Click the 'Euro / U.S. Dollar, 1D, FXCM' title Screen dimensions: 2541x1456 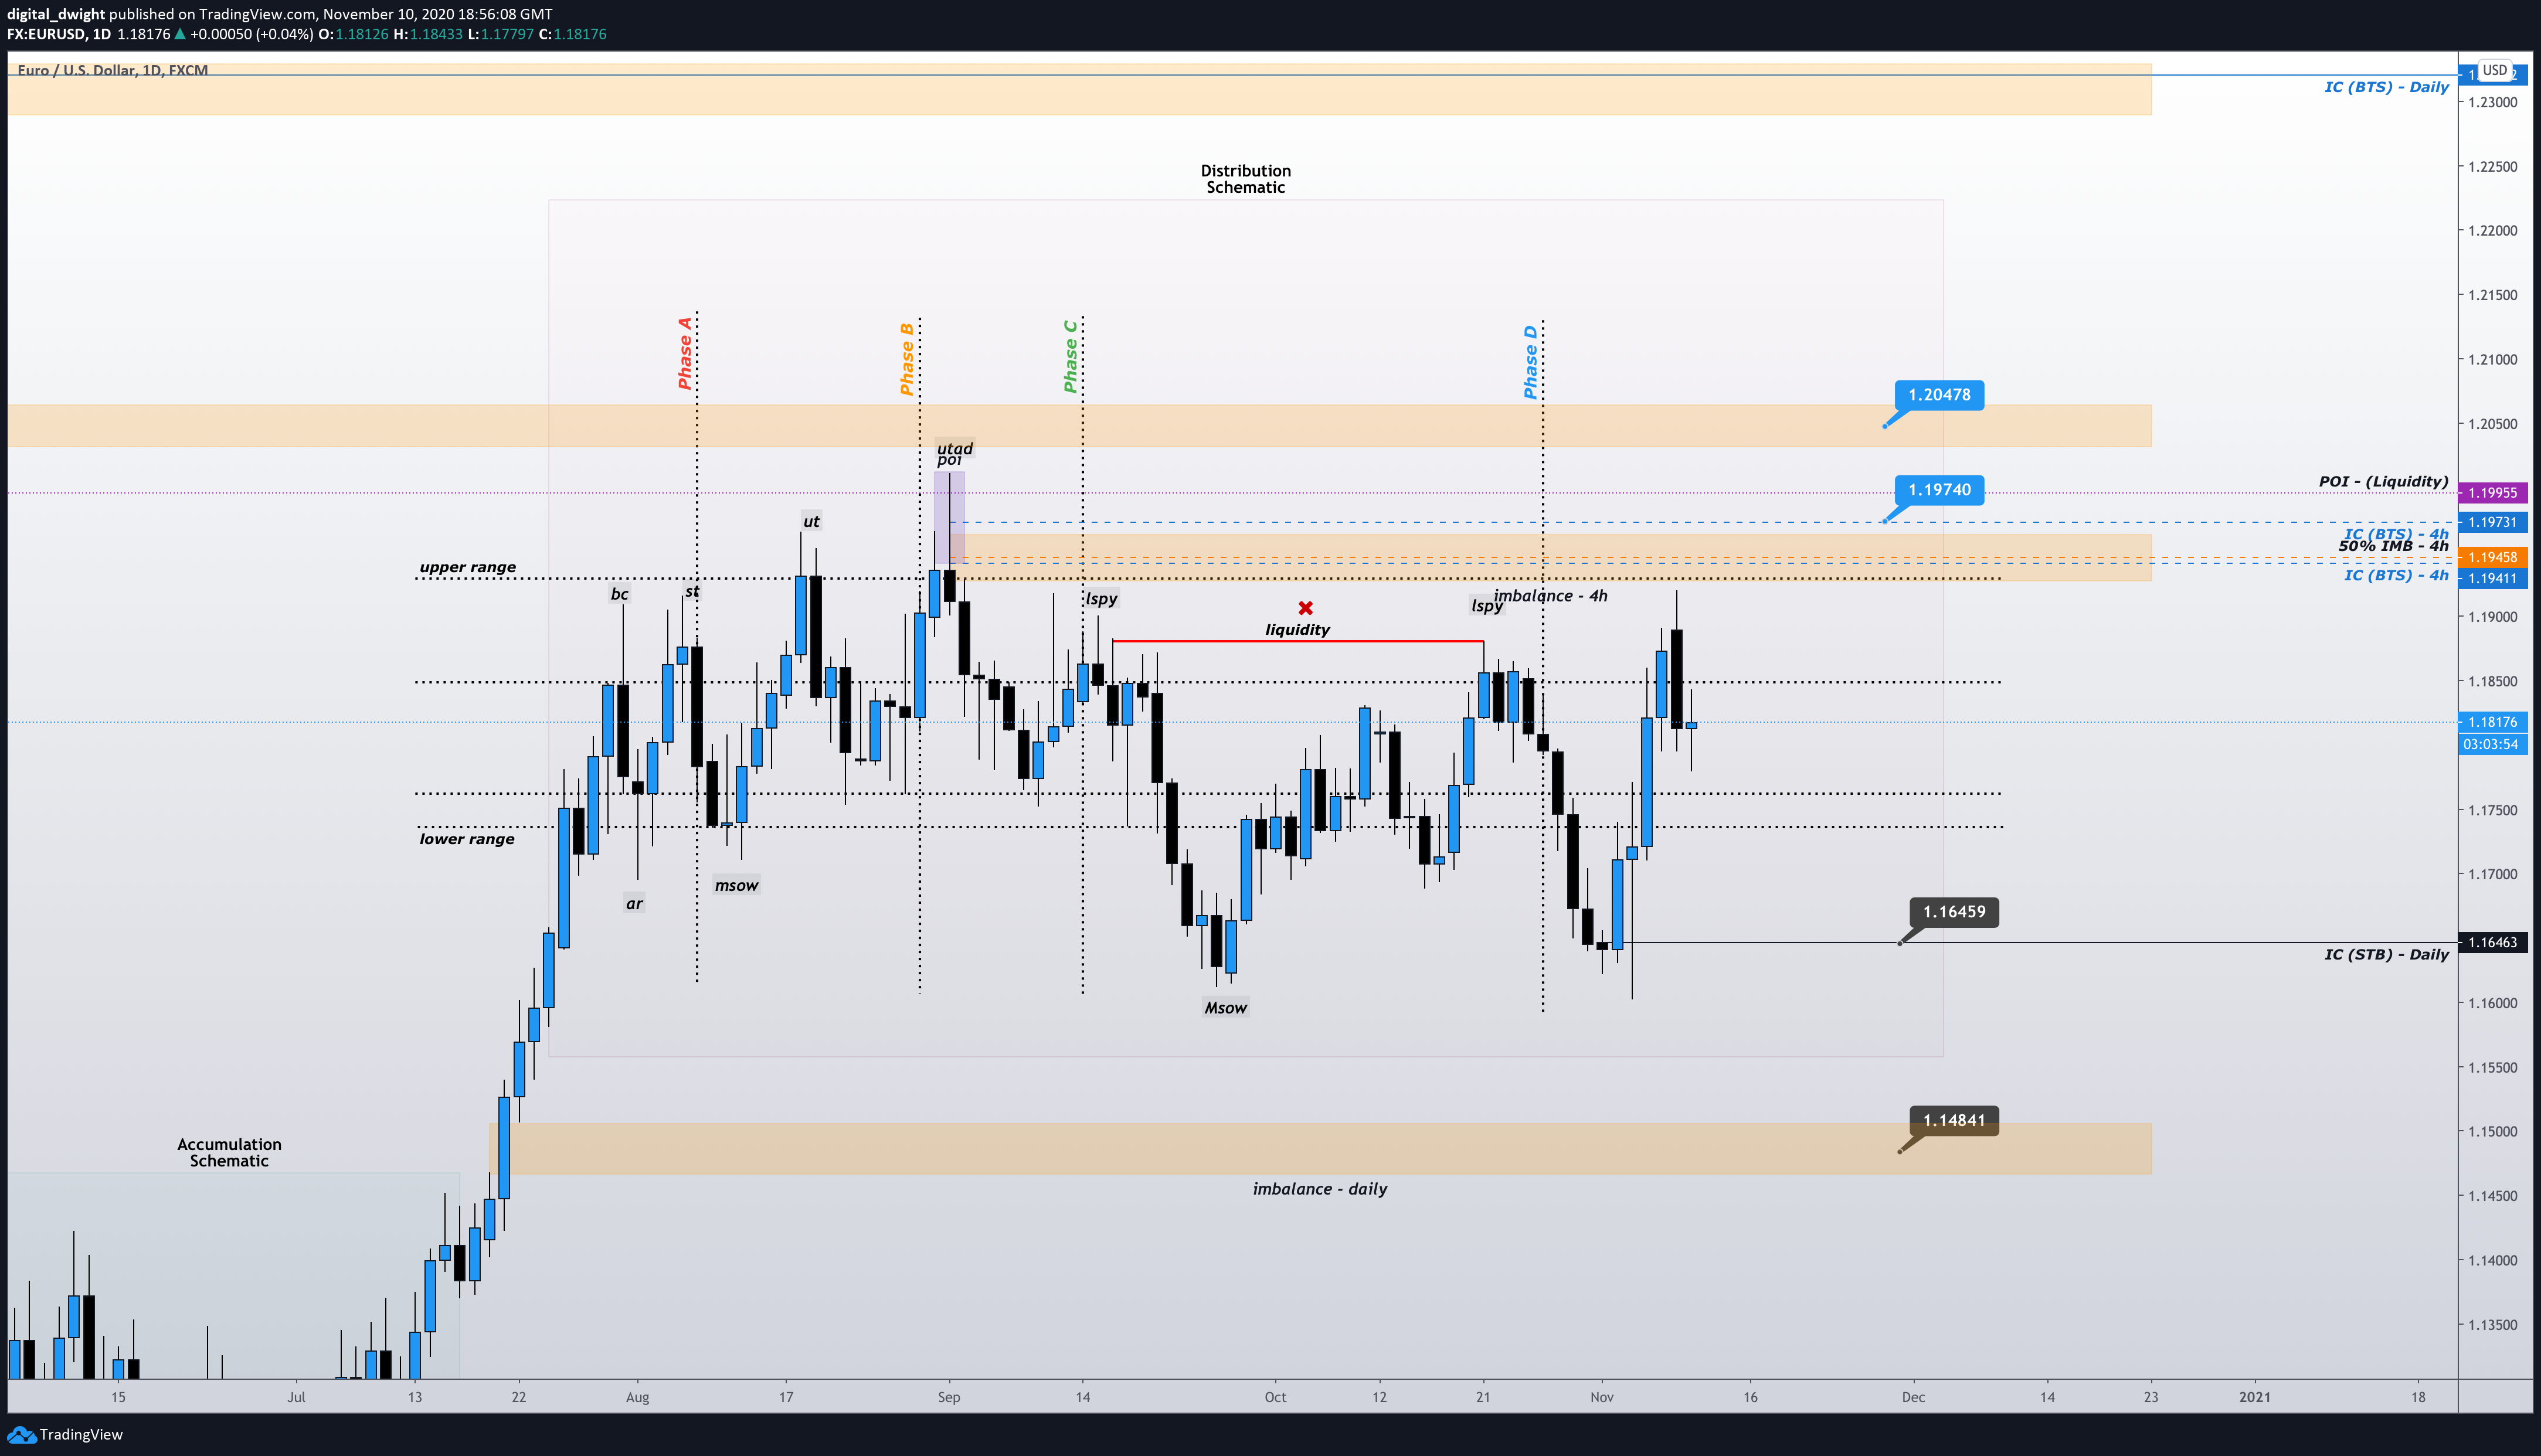click(112, 70)
